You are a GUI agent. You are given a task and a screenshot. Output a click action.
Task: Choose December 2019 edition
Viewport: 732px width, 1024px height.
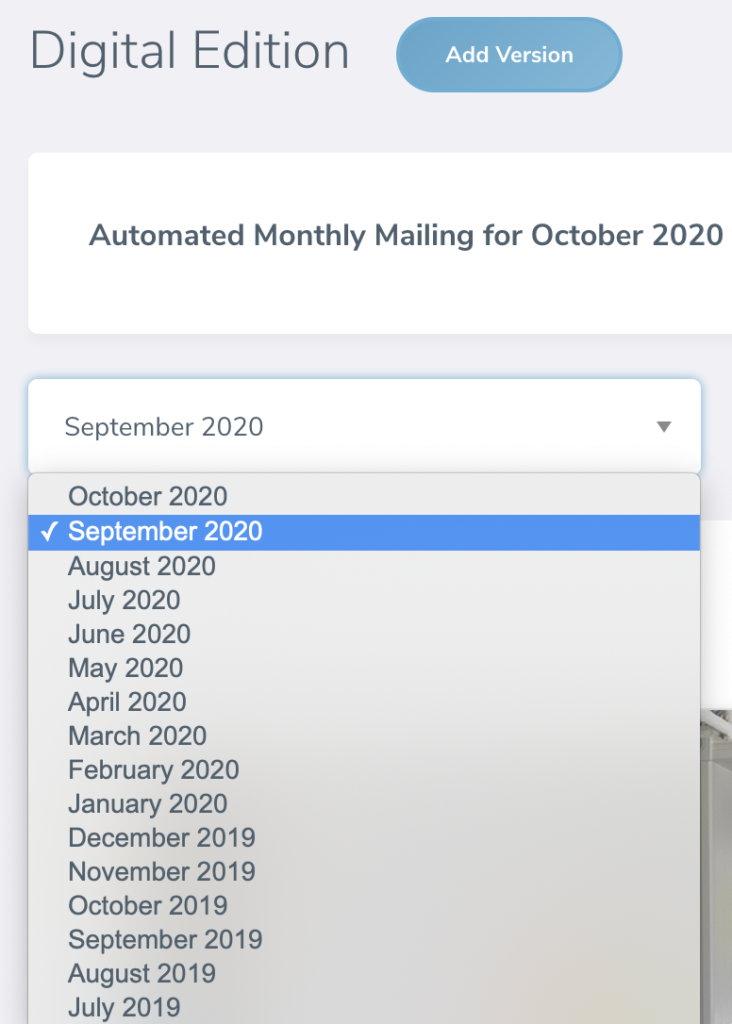point(161,838)
